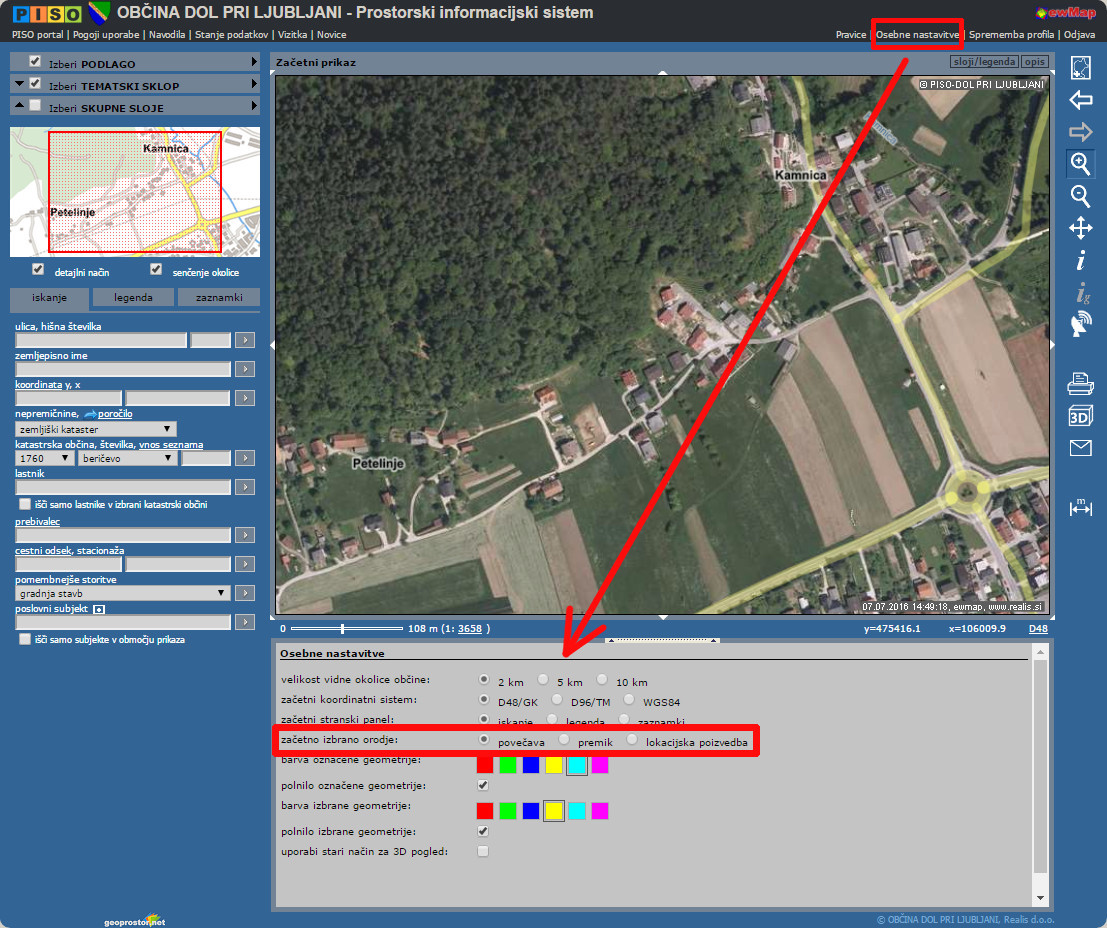This screenshot has width=1107, height=928.
Task: Open the 'zemljiški kataster' dropdown
Action: [96, 429]
